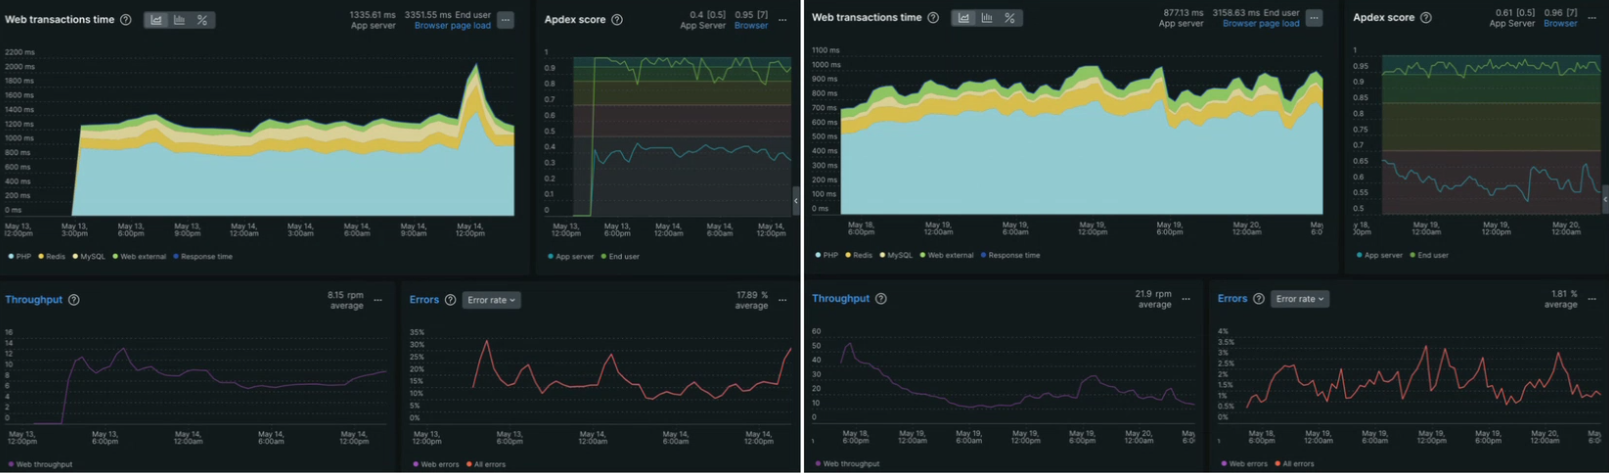Toggle Web throughput legend under 8.15 rpm chart
The image size is (1609, 473).
[40, 465]
